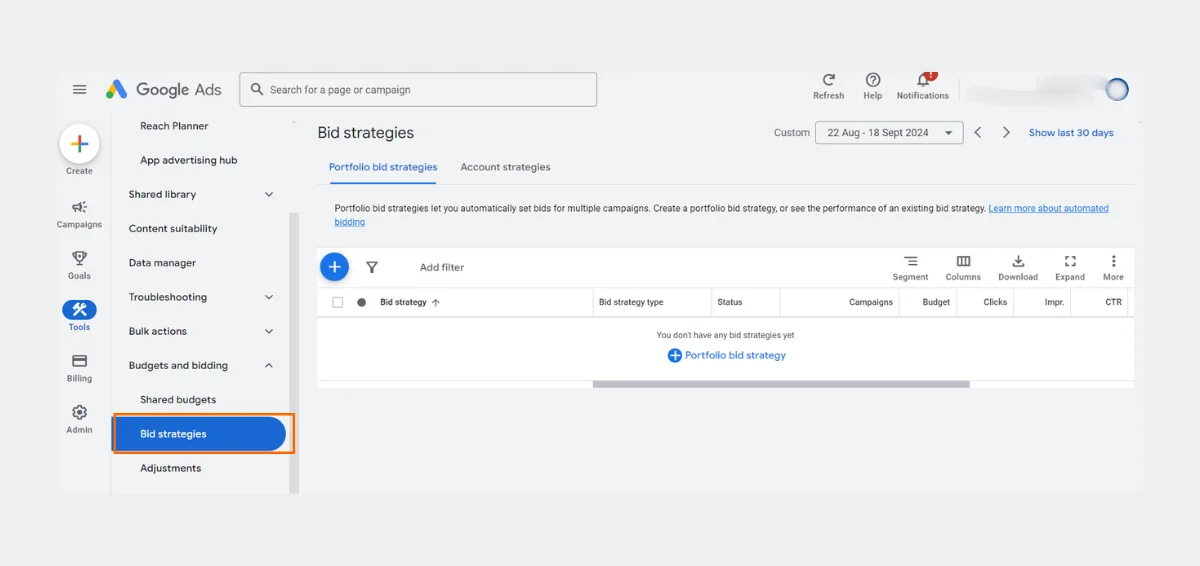Open Data manager
This screenshot has width=1200, height=566.
(x=162, y=263)
